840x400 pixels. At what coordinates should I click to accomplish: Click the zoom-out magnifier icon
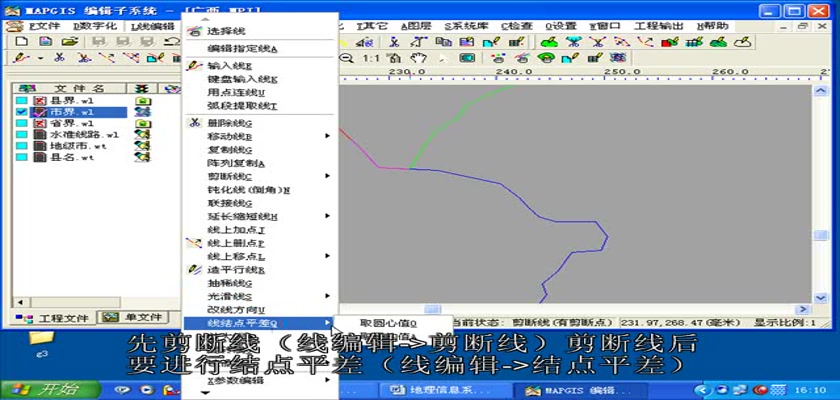347,58
